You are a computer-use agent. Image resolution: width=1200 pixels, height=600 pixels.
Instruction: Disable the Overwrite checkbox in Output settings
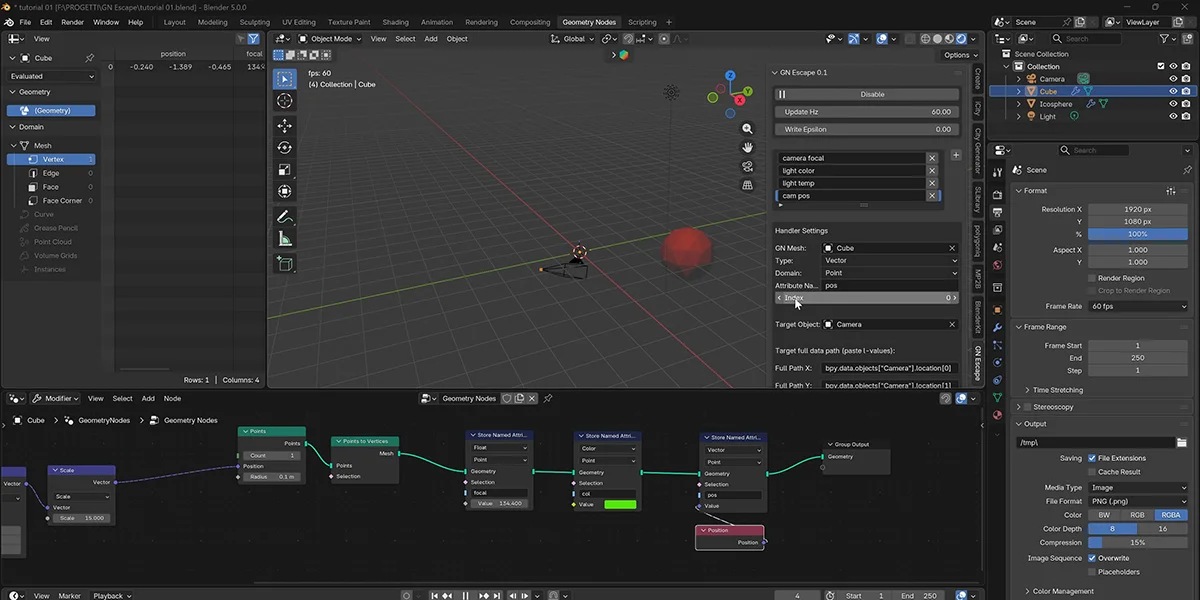coord(1092,558)
